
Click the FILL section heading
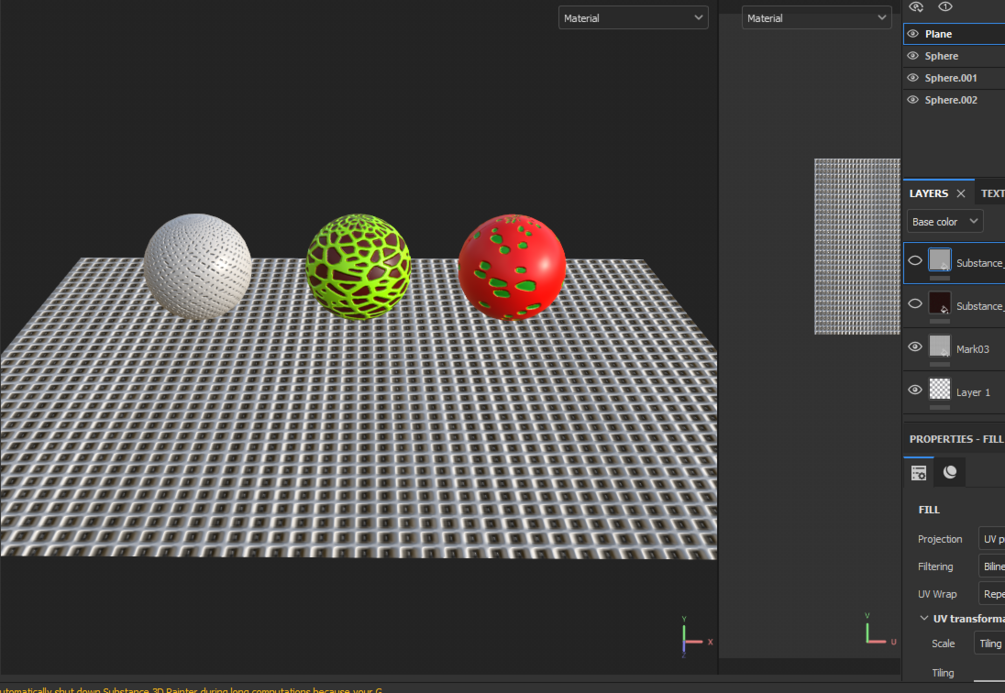929,510
